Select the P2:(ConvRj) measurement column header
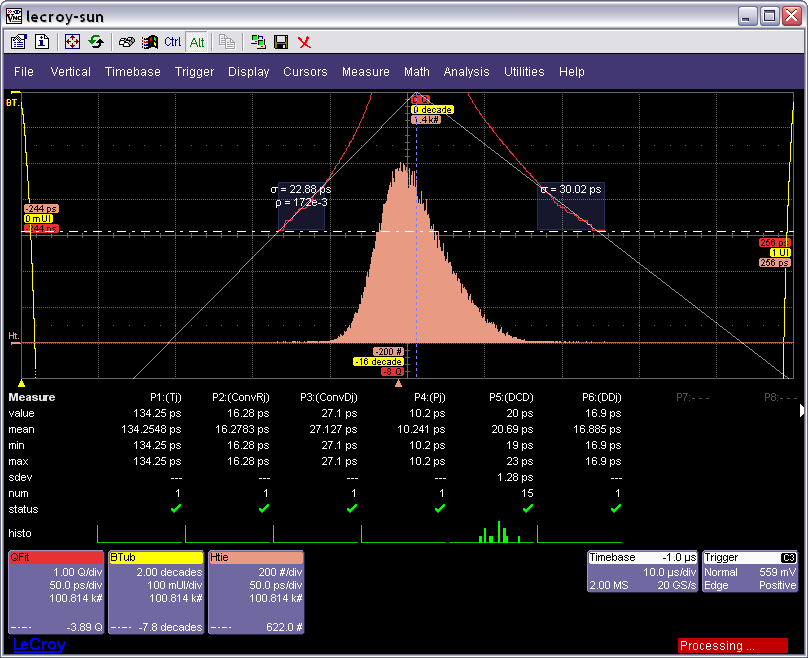 241,397
